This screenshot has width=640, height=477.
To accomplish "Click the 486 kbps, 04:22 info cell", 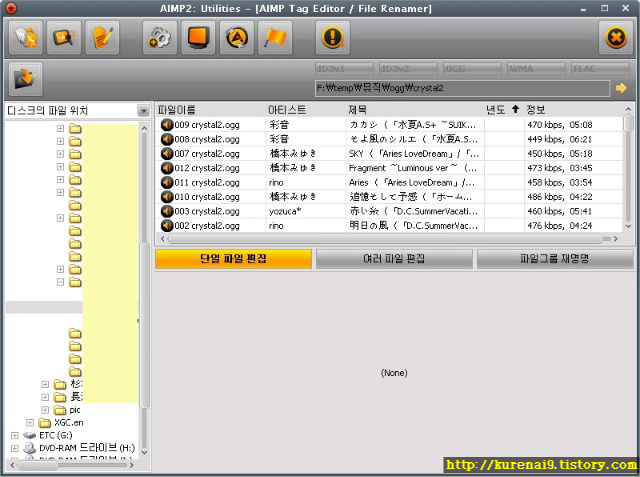I will pyautogui.click(x=559, y=197).
